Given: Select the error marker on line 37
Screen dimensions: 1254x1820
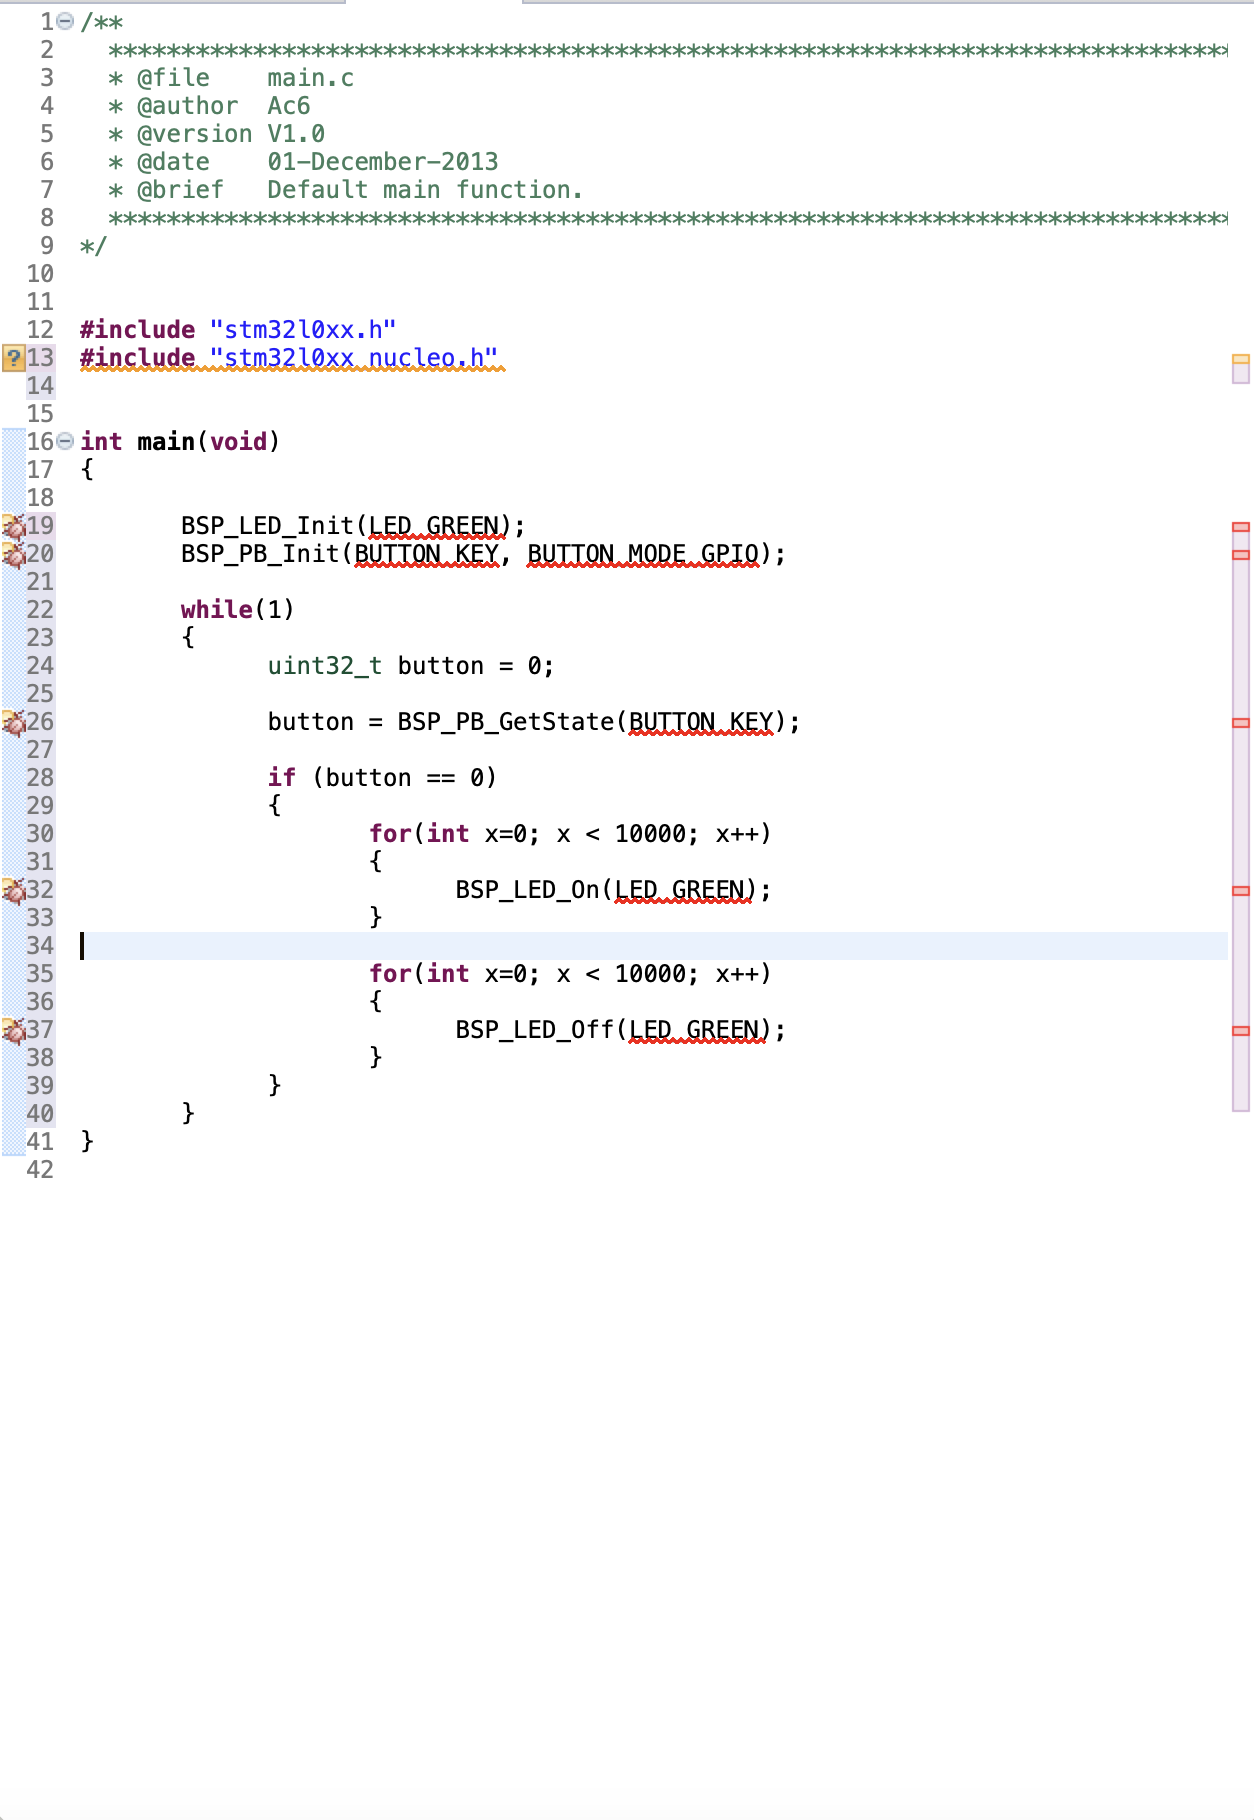Looking at the screenshot, I should pyautogui.click(x=13, y=1030).
